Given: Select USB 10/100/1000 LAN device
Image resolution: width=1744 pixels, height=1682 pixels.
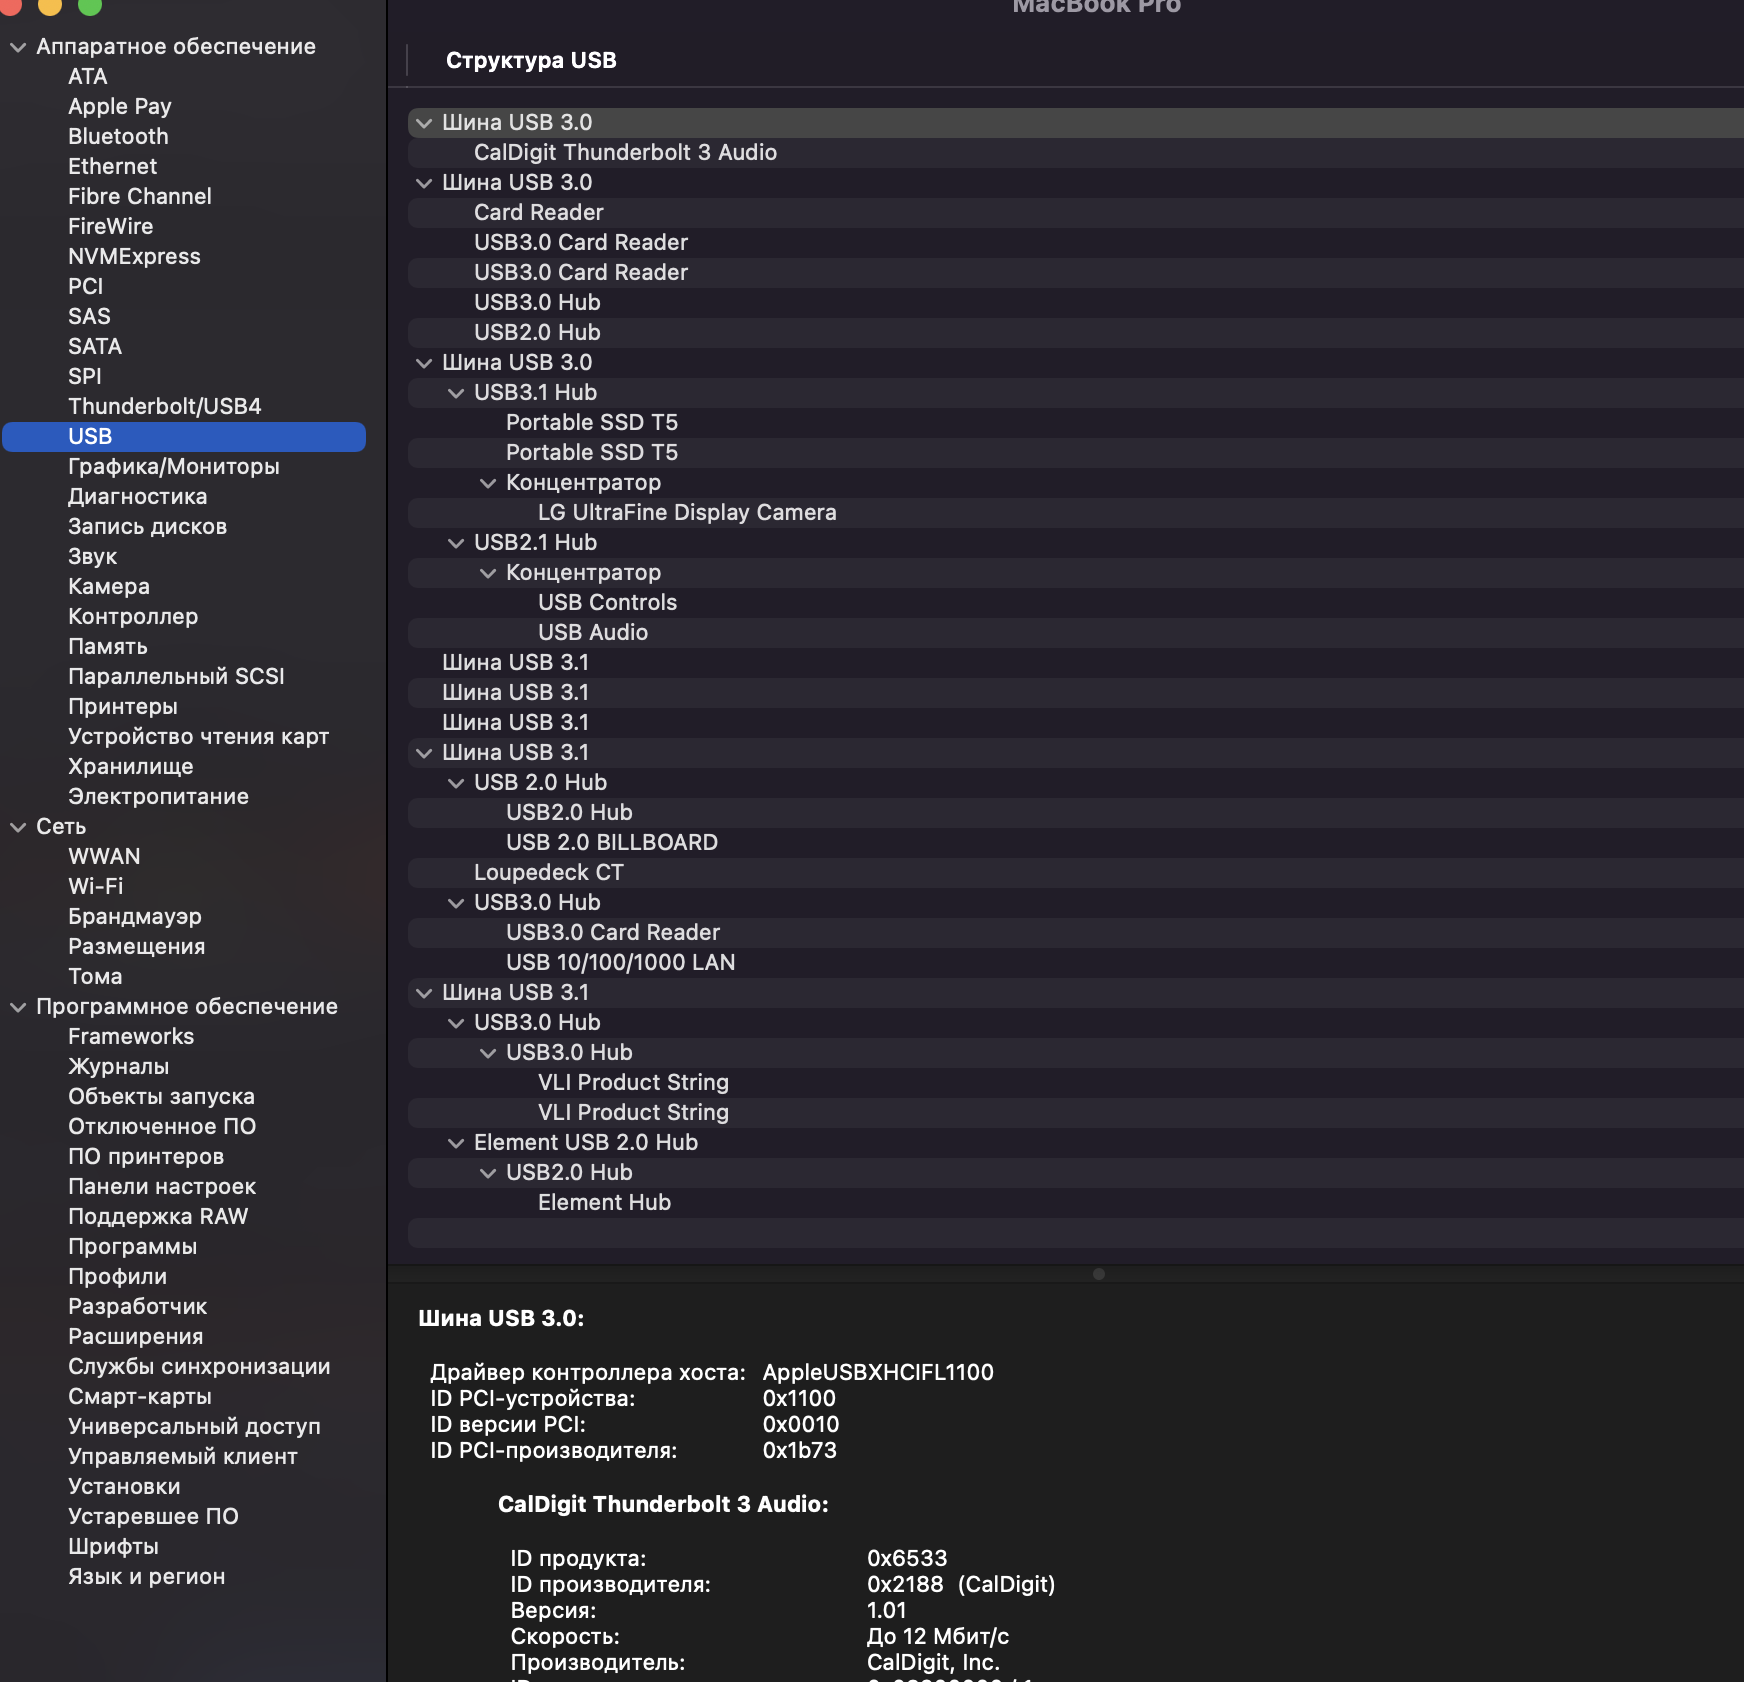Looking at the screenshot, I should 620,962.
